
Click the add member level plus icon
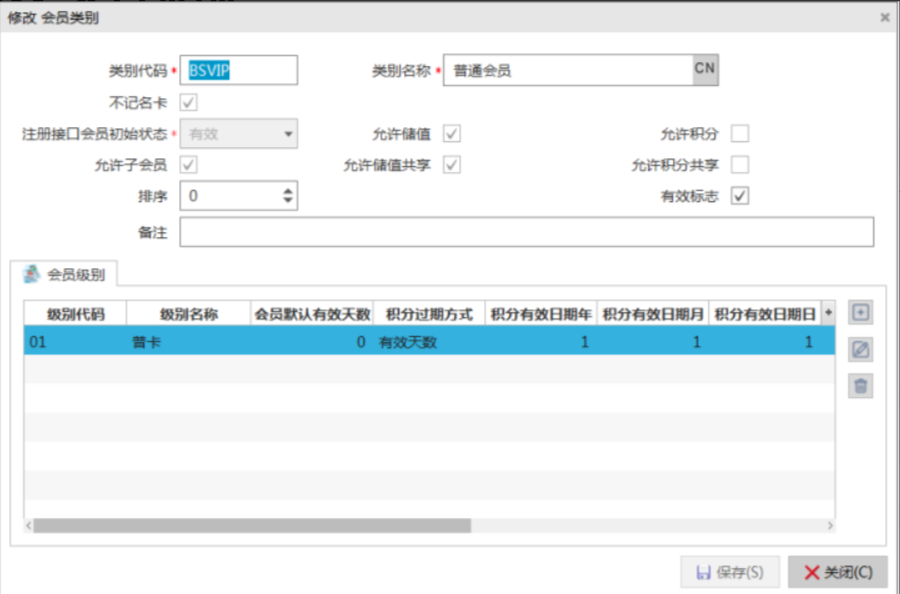click(860, 313)
